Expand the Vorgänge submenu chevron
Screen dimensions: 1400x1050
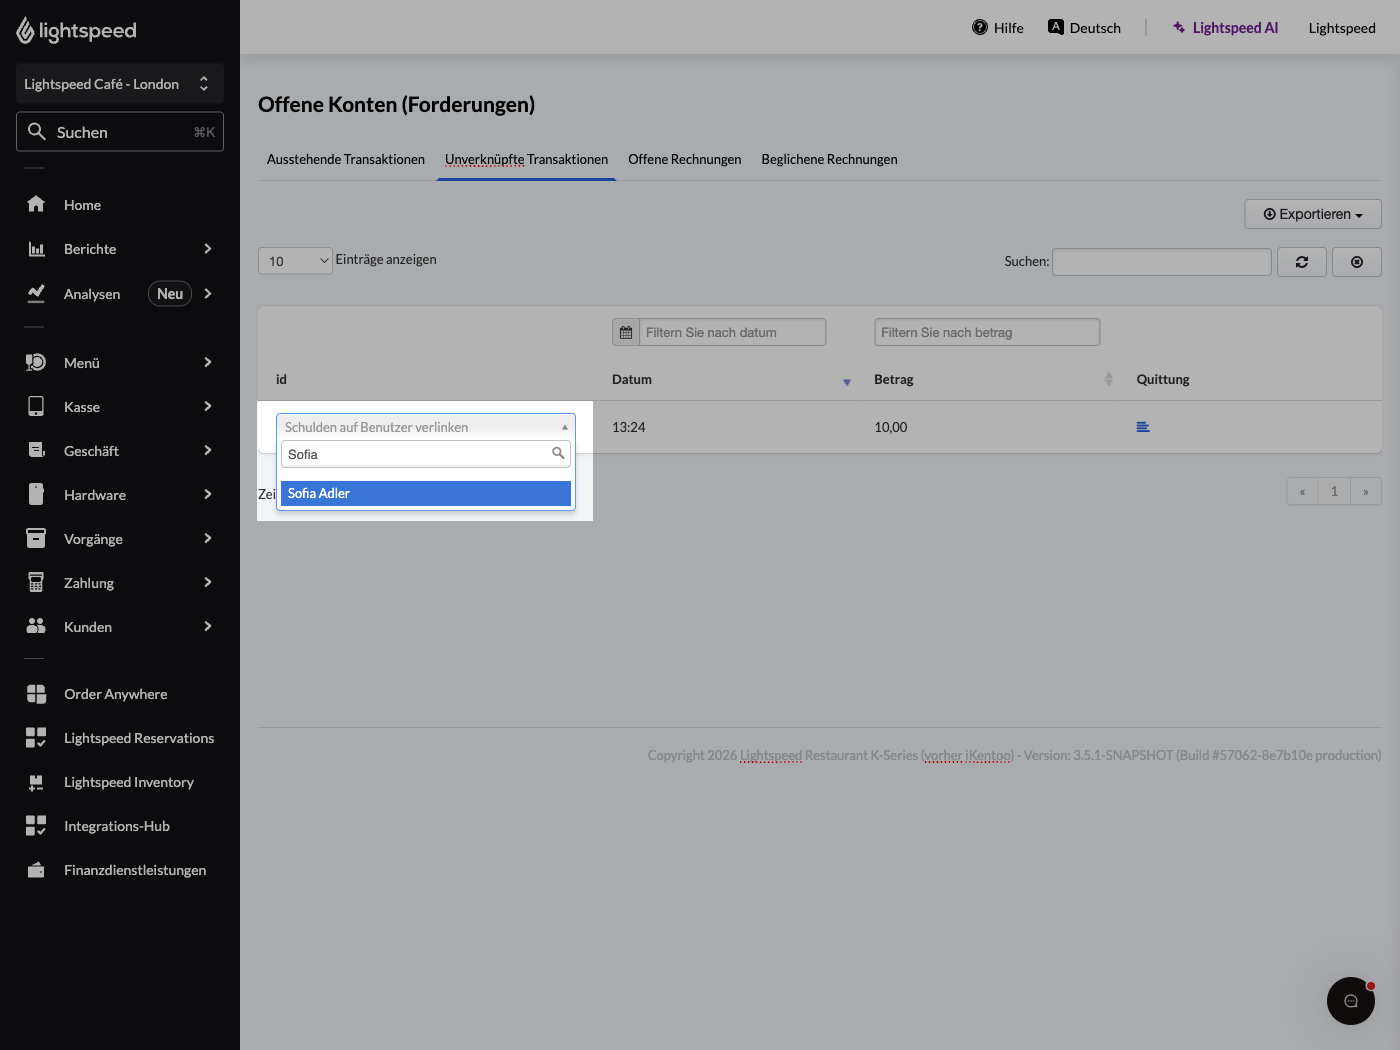[208, 538]
